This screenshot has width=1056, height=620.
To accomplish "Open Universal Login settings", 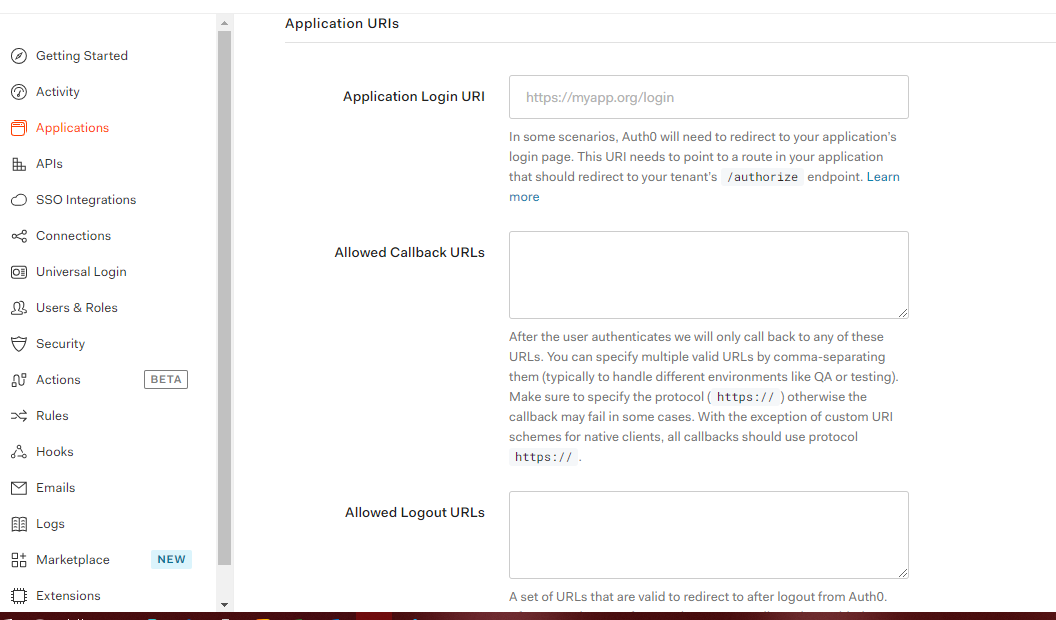I will point(81,272).
